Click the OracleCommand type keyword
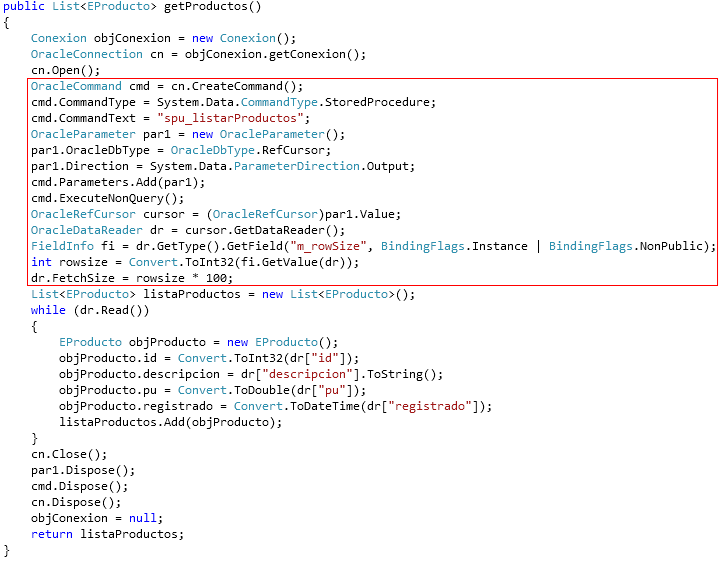The height and width of the screenshot is (561, 720). pyautogui.click(x=76, y=86)
